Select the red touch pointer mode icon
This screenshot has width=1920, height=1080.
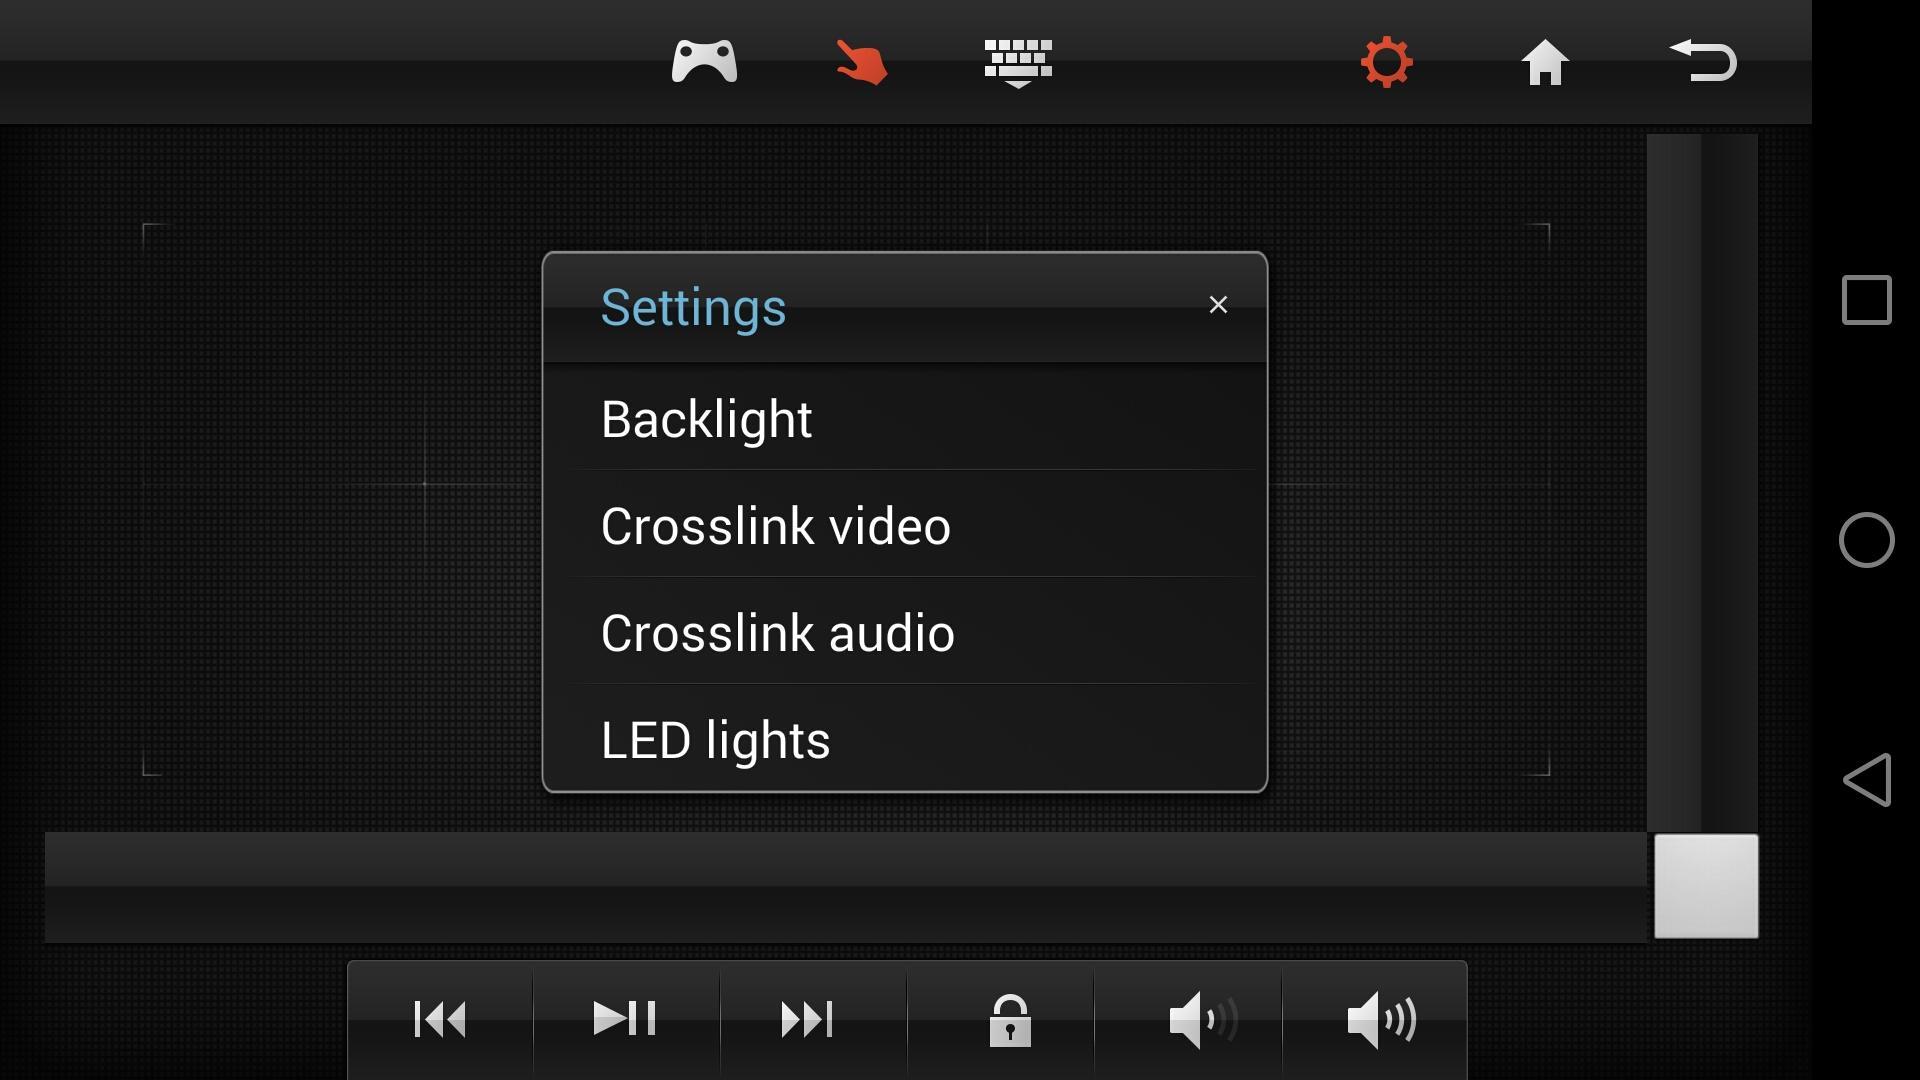pyautogui.click(x=861, y=62)
